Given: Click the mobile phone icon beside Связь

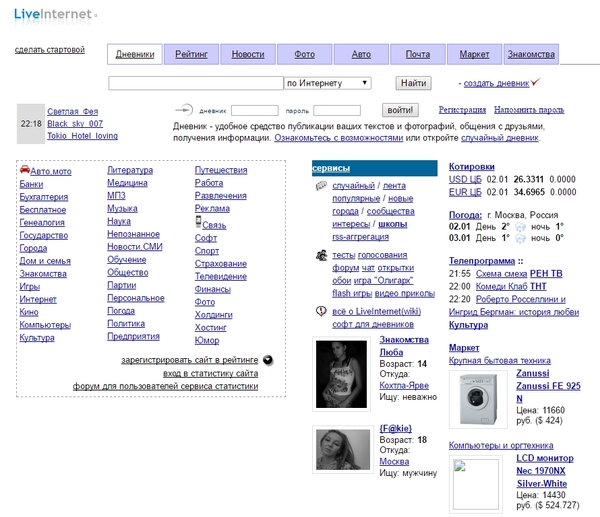Looking at the screenshot, I should coord(198,222).
